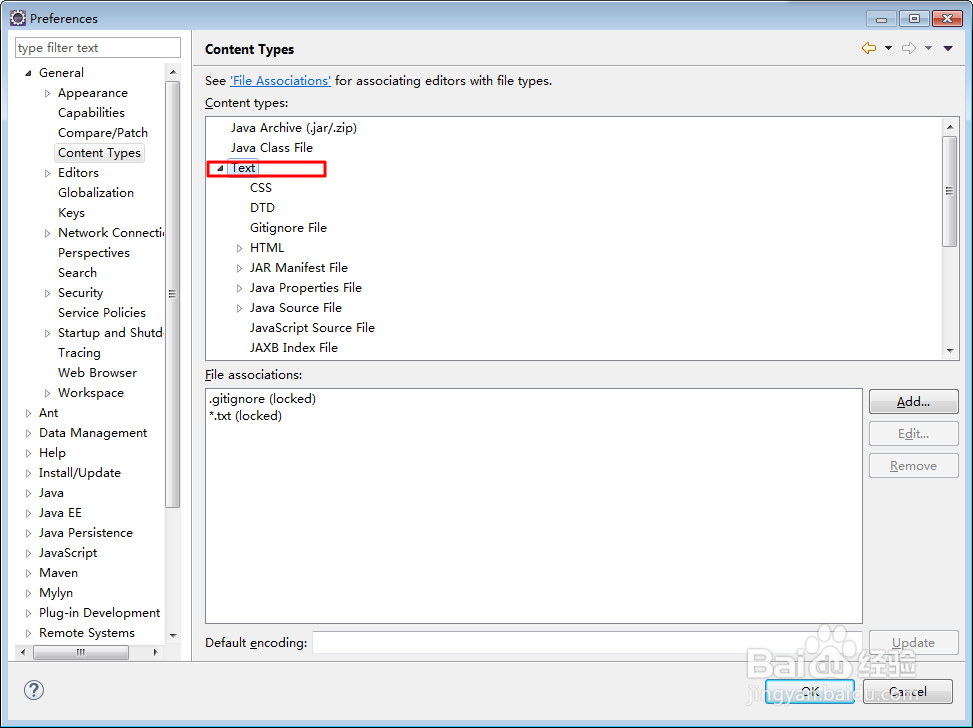Open the Search preference page
This screenshot has height=728, width=973.
click(77, 272)
